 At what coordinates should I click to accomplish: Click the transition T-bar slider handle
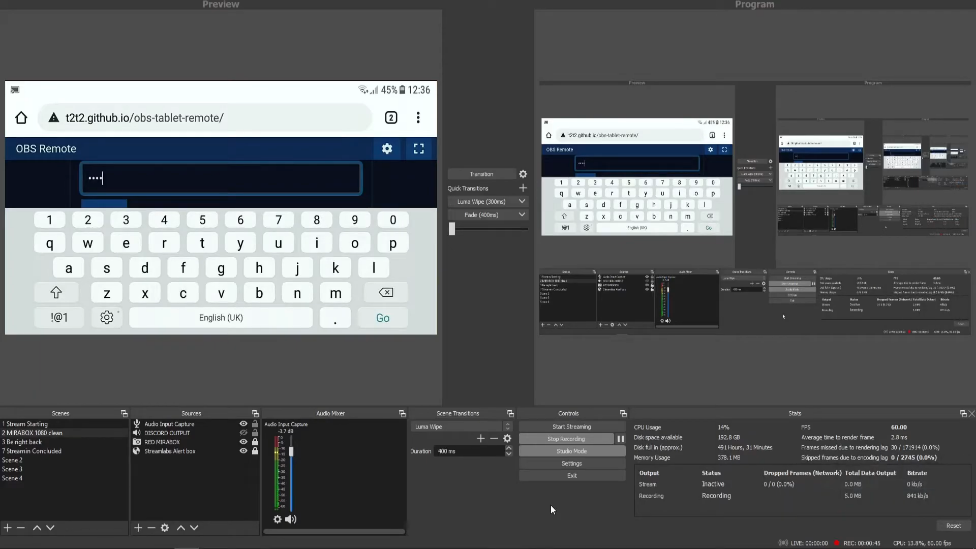point(452,228)
